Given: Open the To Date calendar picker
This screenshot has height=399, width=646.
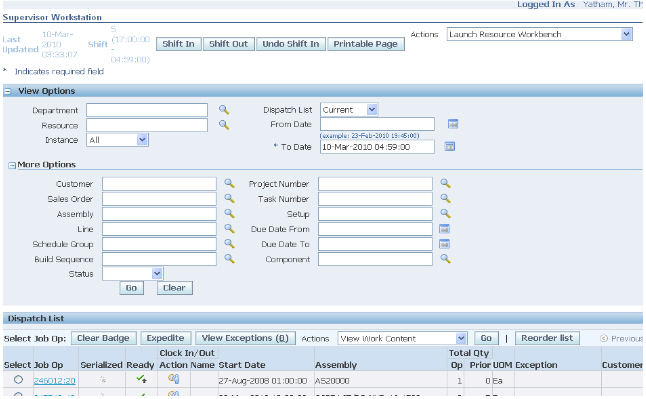Looking at the screenshot, I should 450,146.
